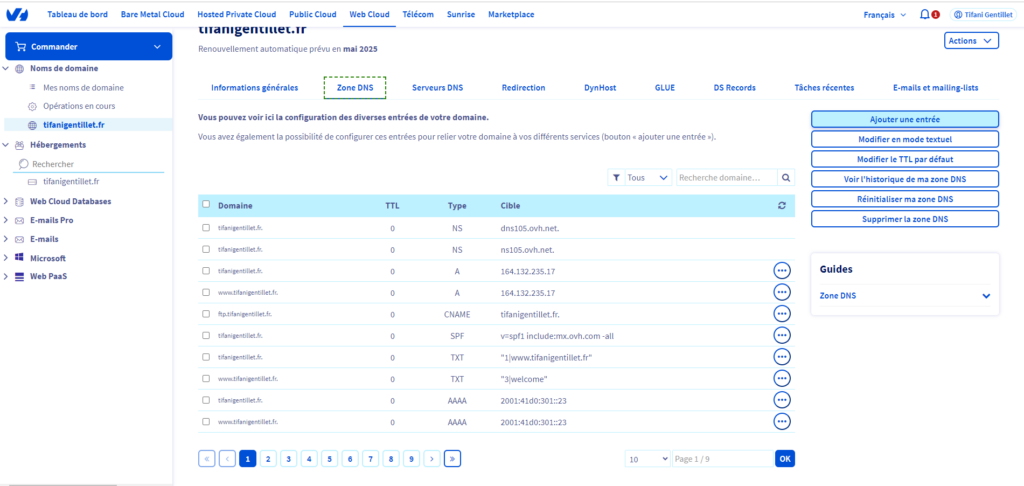Check the box for dns105.ovh.net NS row
1024x486 pixels.
tap(206, 228)
